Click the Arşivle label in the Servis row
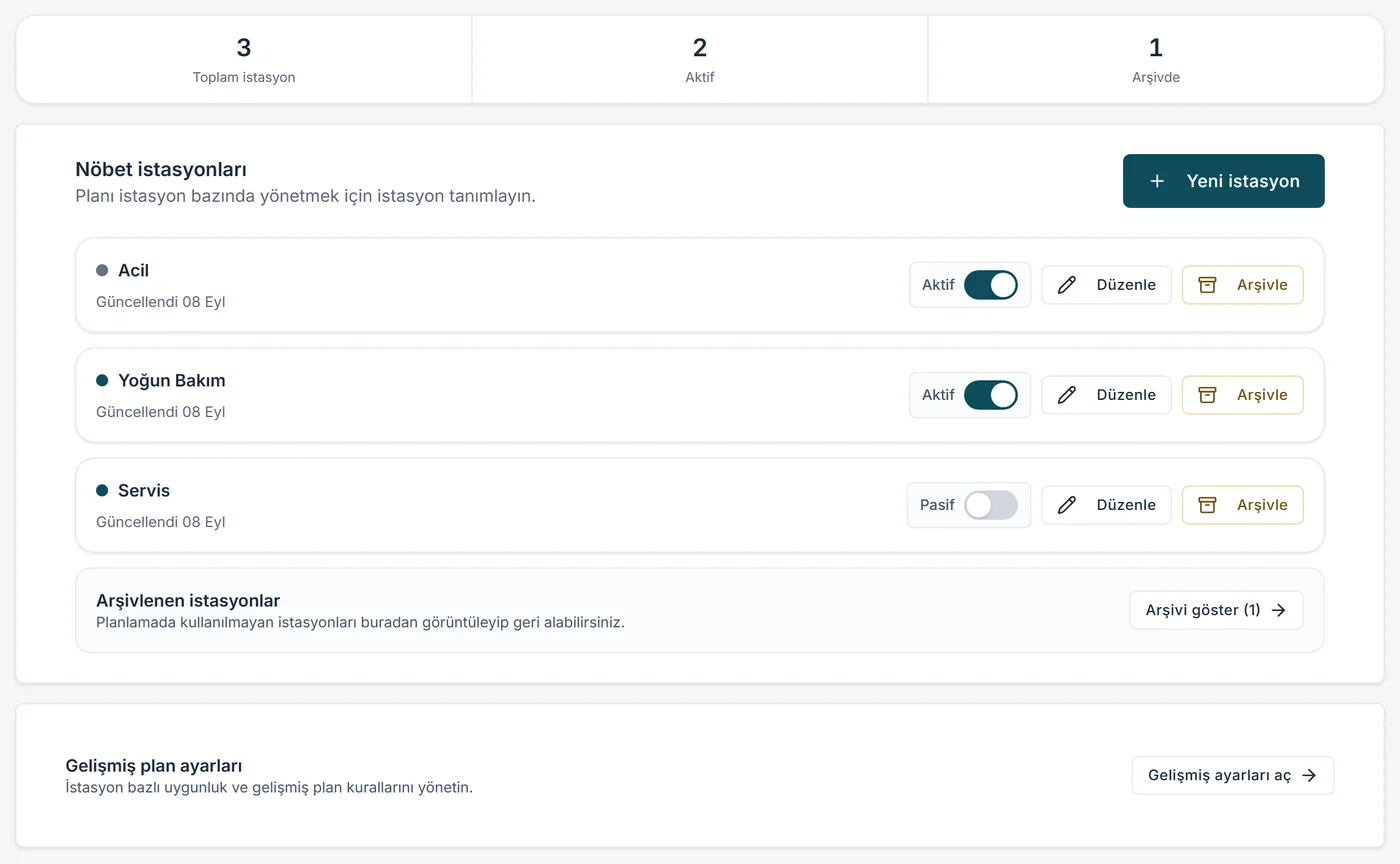This screenshot has width=1400, height=864. click(x=1262, y=505)
